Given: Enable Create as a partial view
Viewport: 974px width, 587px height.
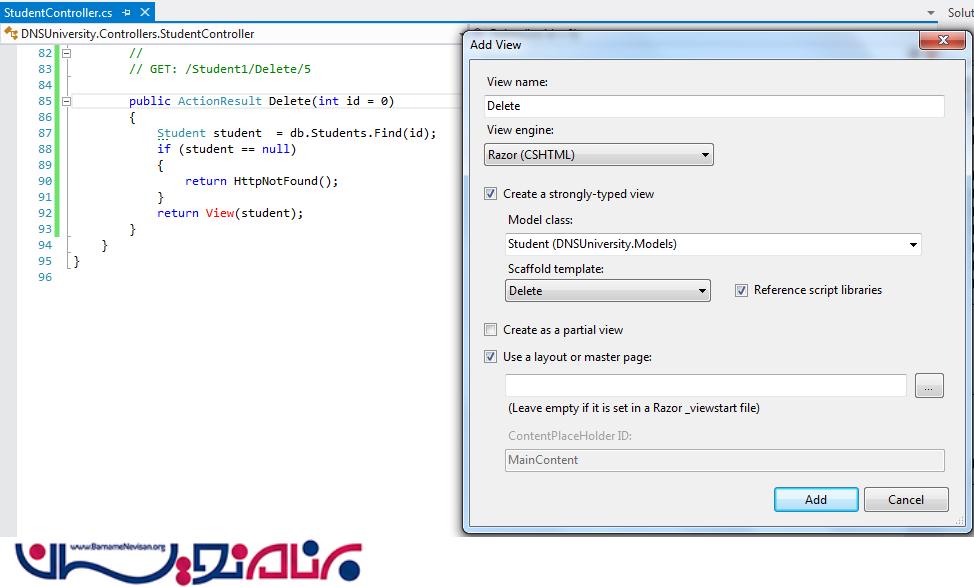Looking at the screenshot, I should coord(491,329).
